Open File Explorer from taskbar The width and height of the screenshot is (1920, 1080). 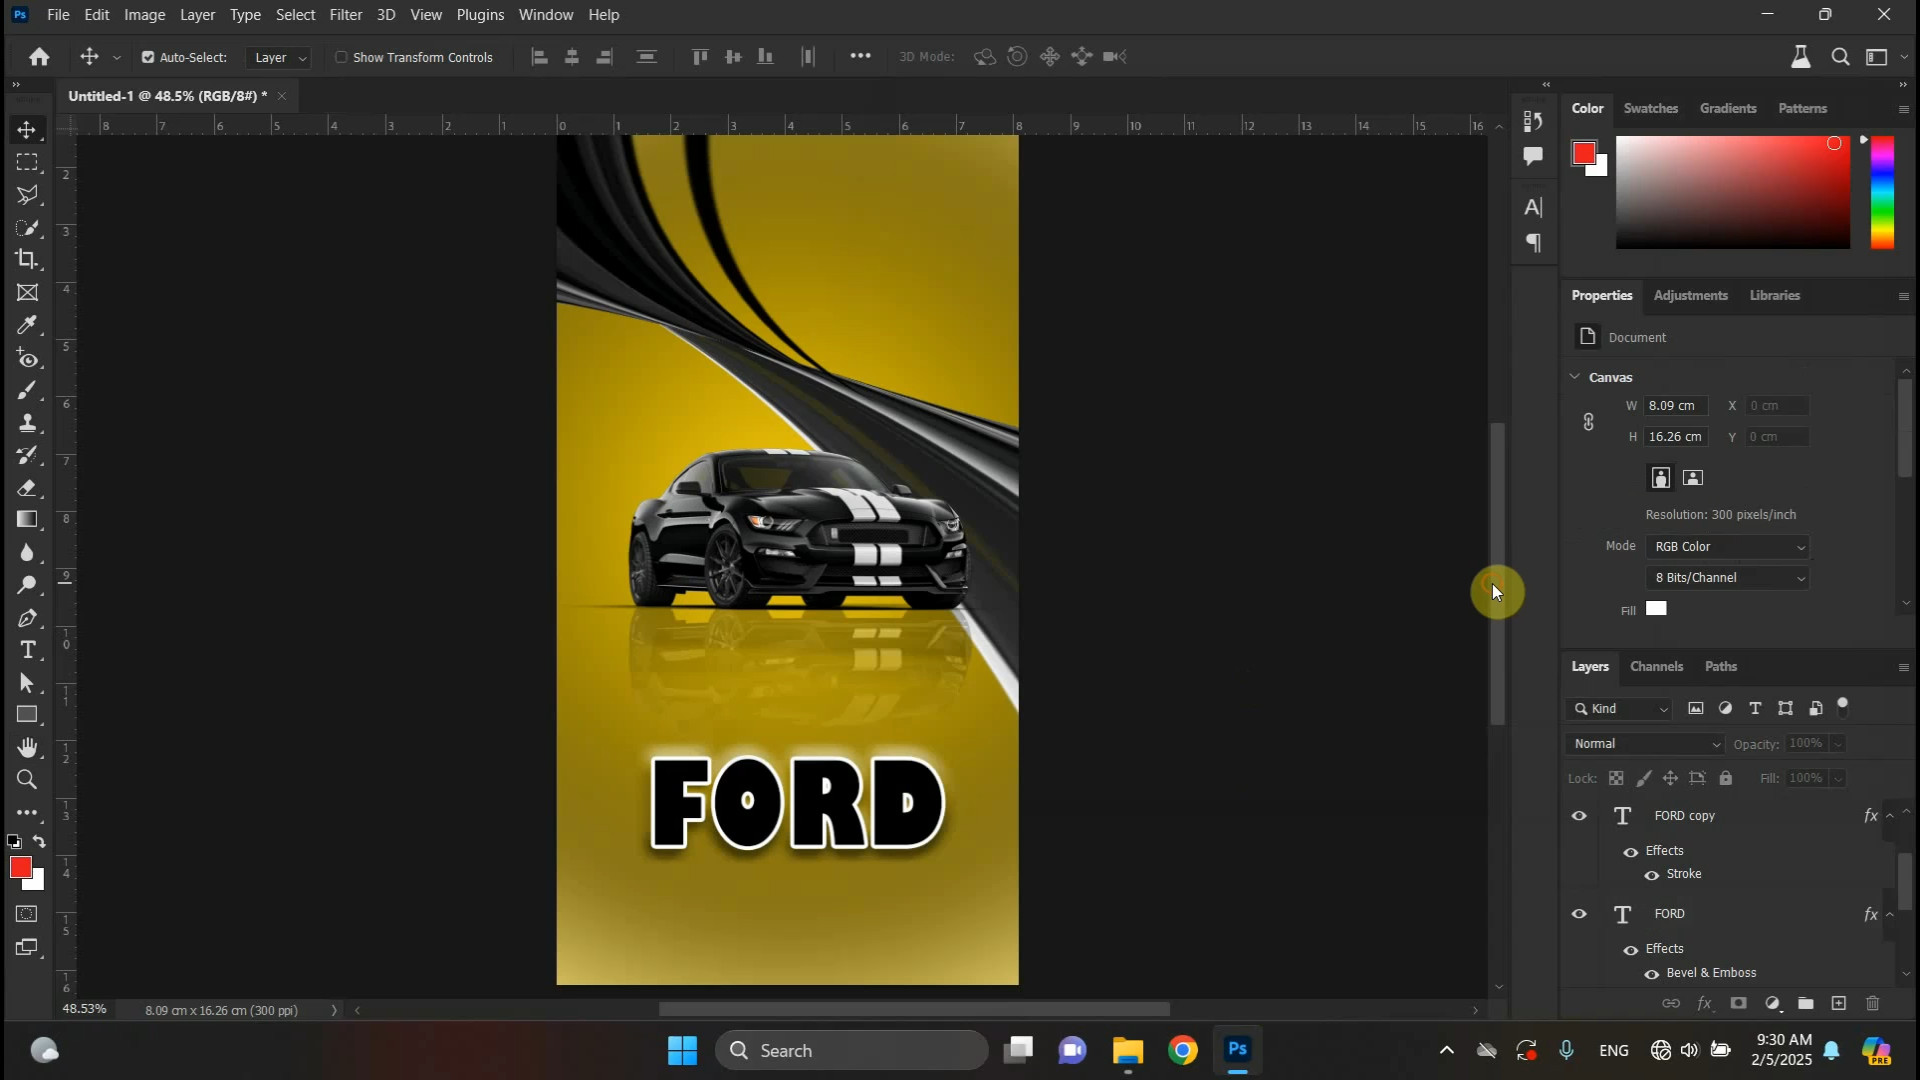(x=1127, y=1051)
